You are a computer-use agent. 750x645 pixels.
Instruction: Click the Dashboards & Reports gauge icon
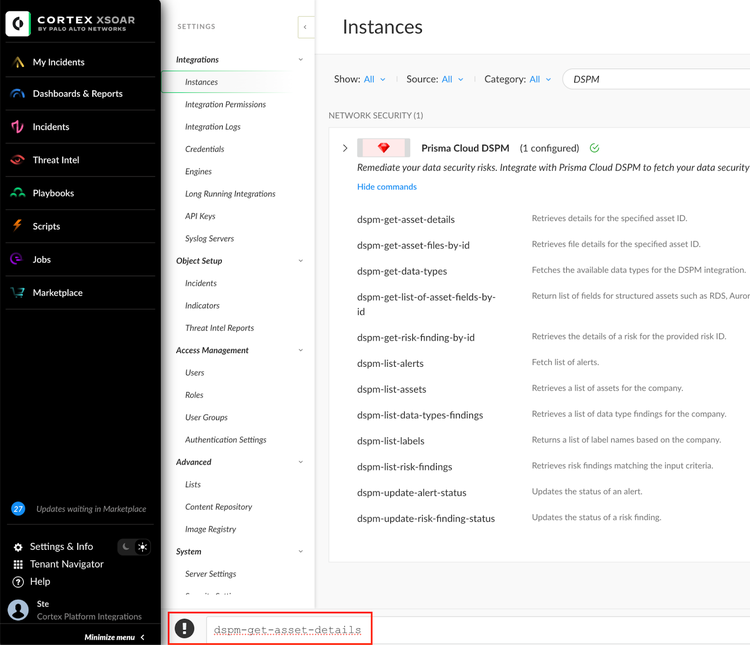pyautogui.click(x=18, y=94)
